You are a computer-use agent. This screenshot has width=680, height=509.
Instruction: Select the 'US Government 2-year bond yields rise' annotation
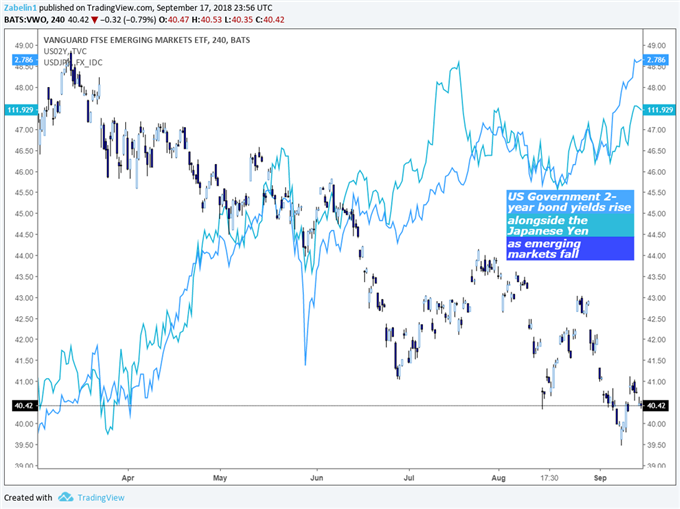pyautogui.click(x=570, y=202)
